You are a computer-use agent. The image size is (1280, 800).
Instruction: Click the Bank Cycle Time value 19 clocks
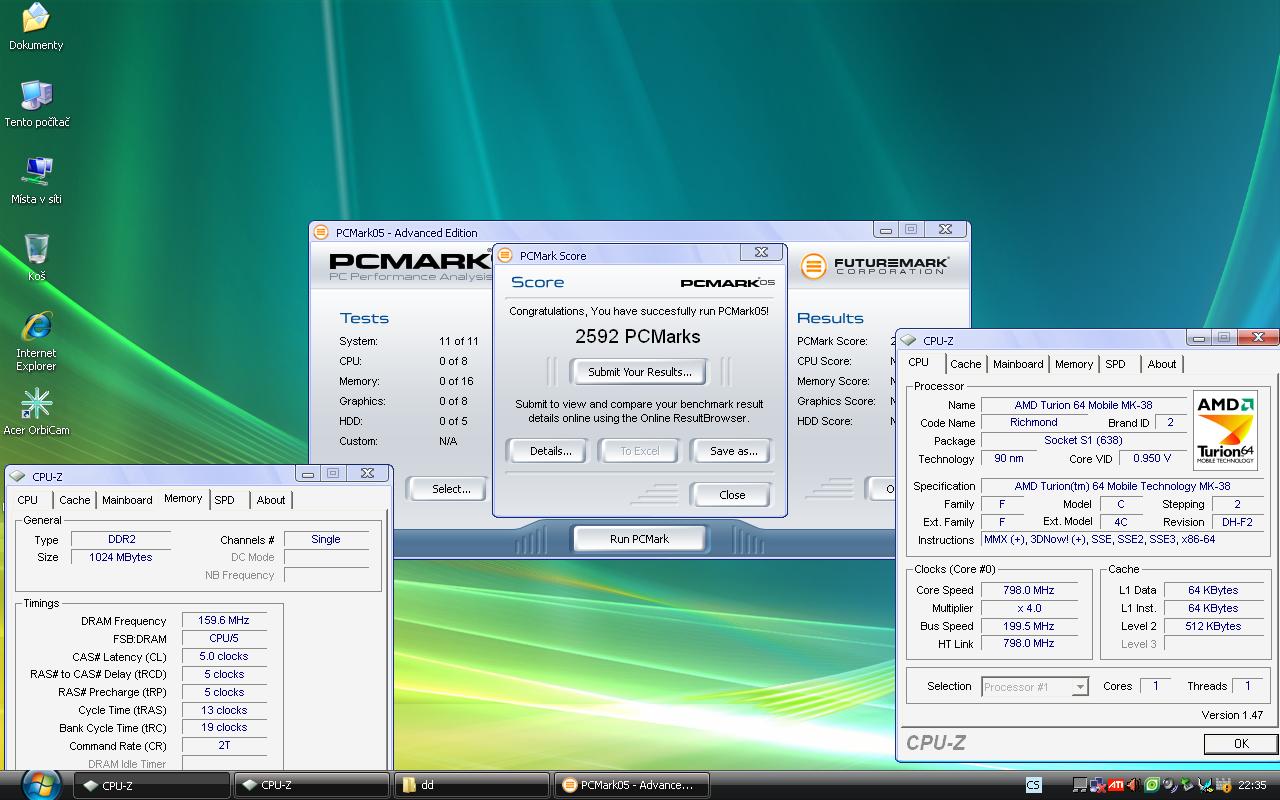[224, 728]
